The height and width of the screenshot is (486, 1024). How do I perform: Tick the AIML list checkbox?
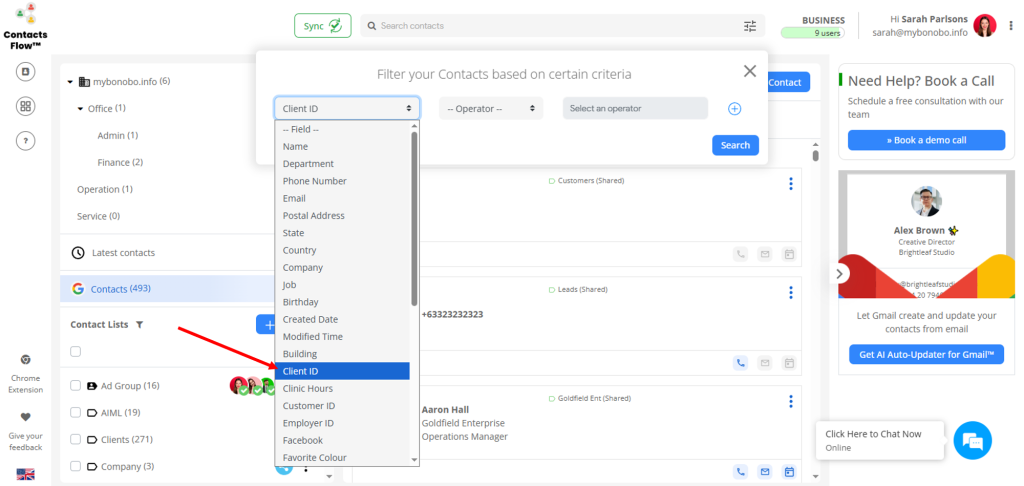pyautogui.click(x=76, y=412)
